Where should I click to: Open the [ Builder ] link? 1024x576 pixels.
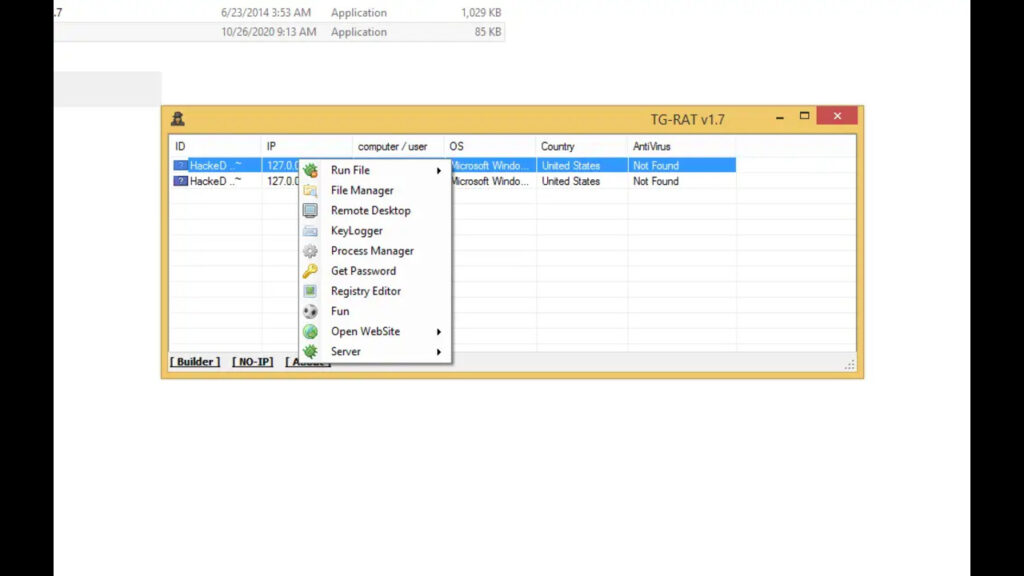point(195,362)
